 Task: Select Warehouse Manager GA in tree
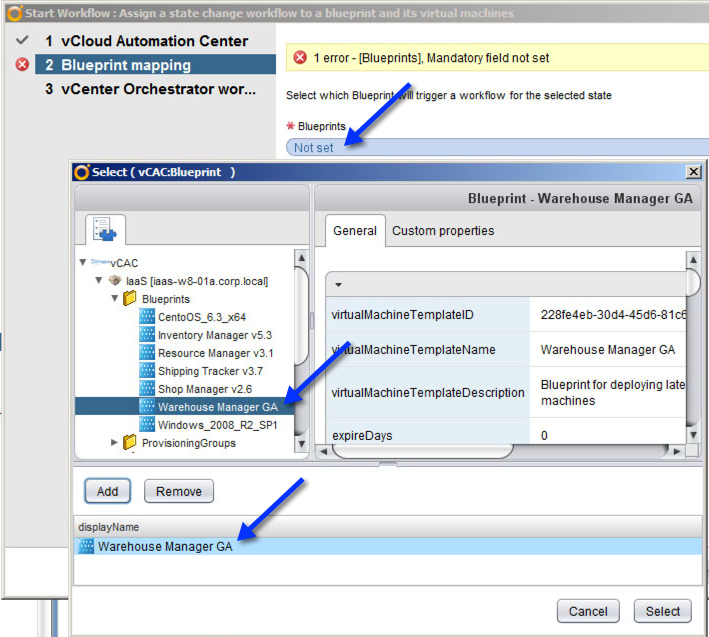tap(184, 406)
